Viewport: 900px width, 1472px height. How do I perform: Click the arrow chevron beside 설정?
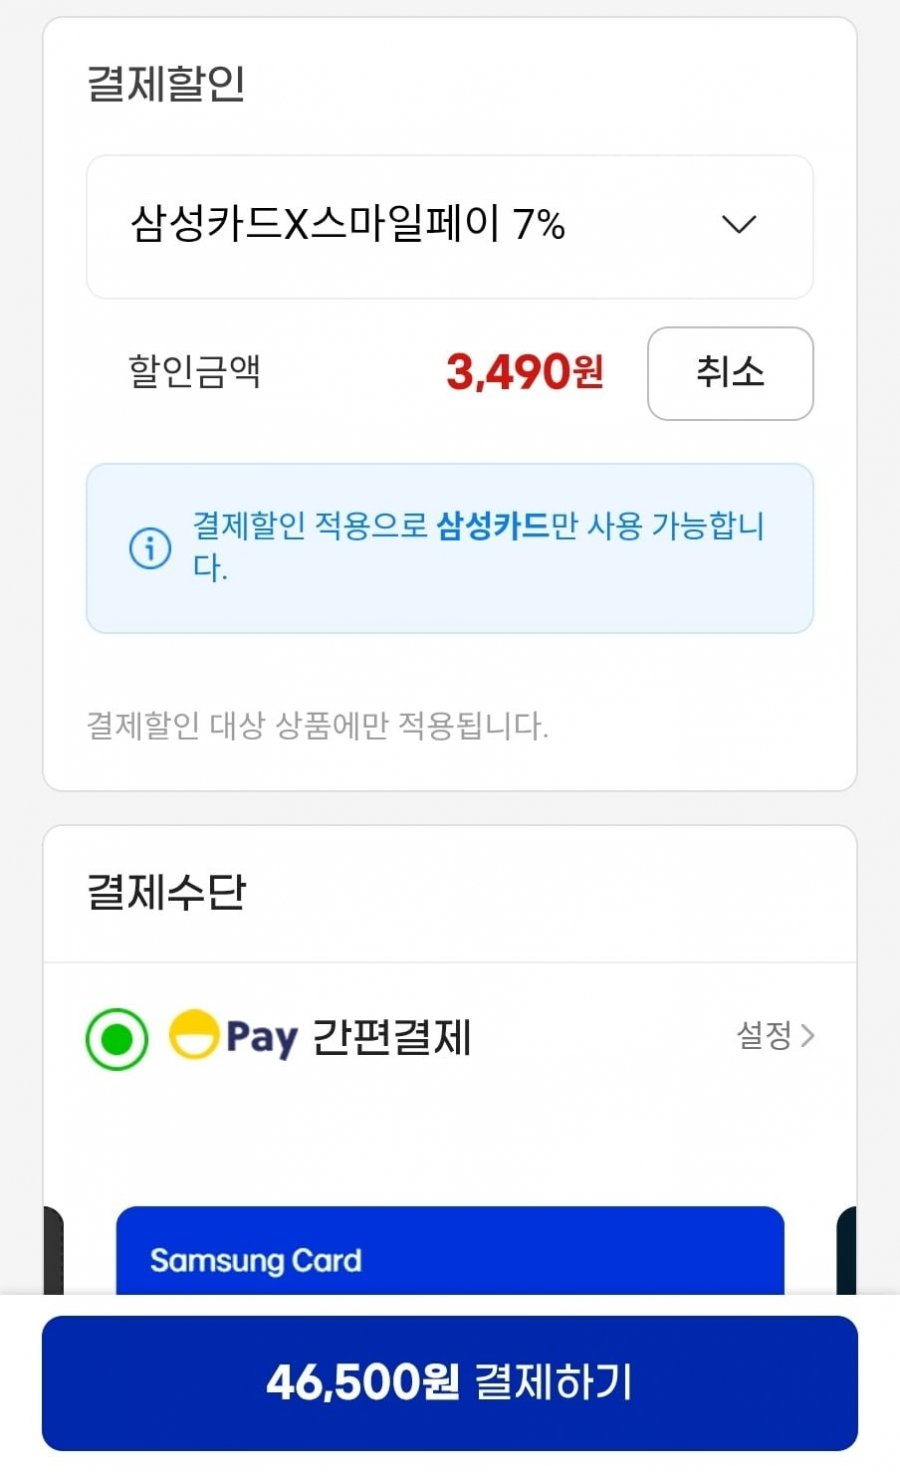pos(808,1036)
